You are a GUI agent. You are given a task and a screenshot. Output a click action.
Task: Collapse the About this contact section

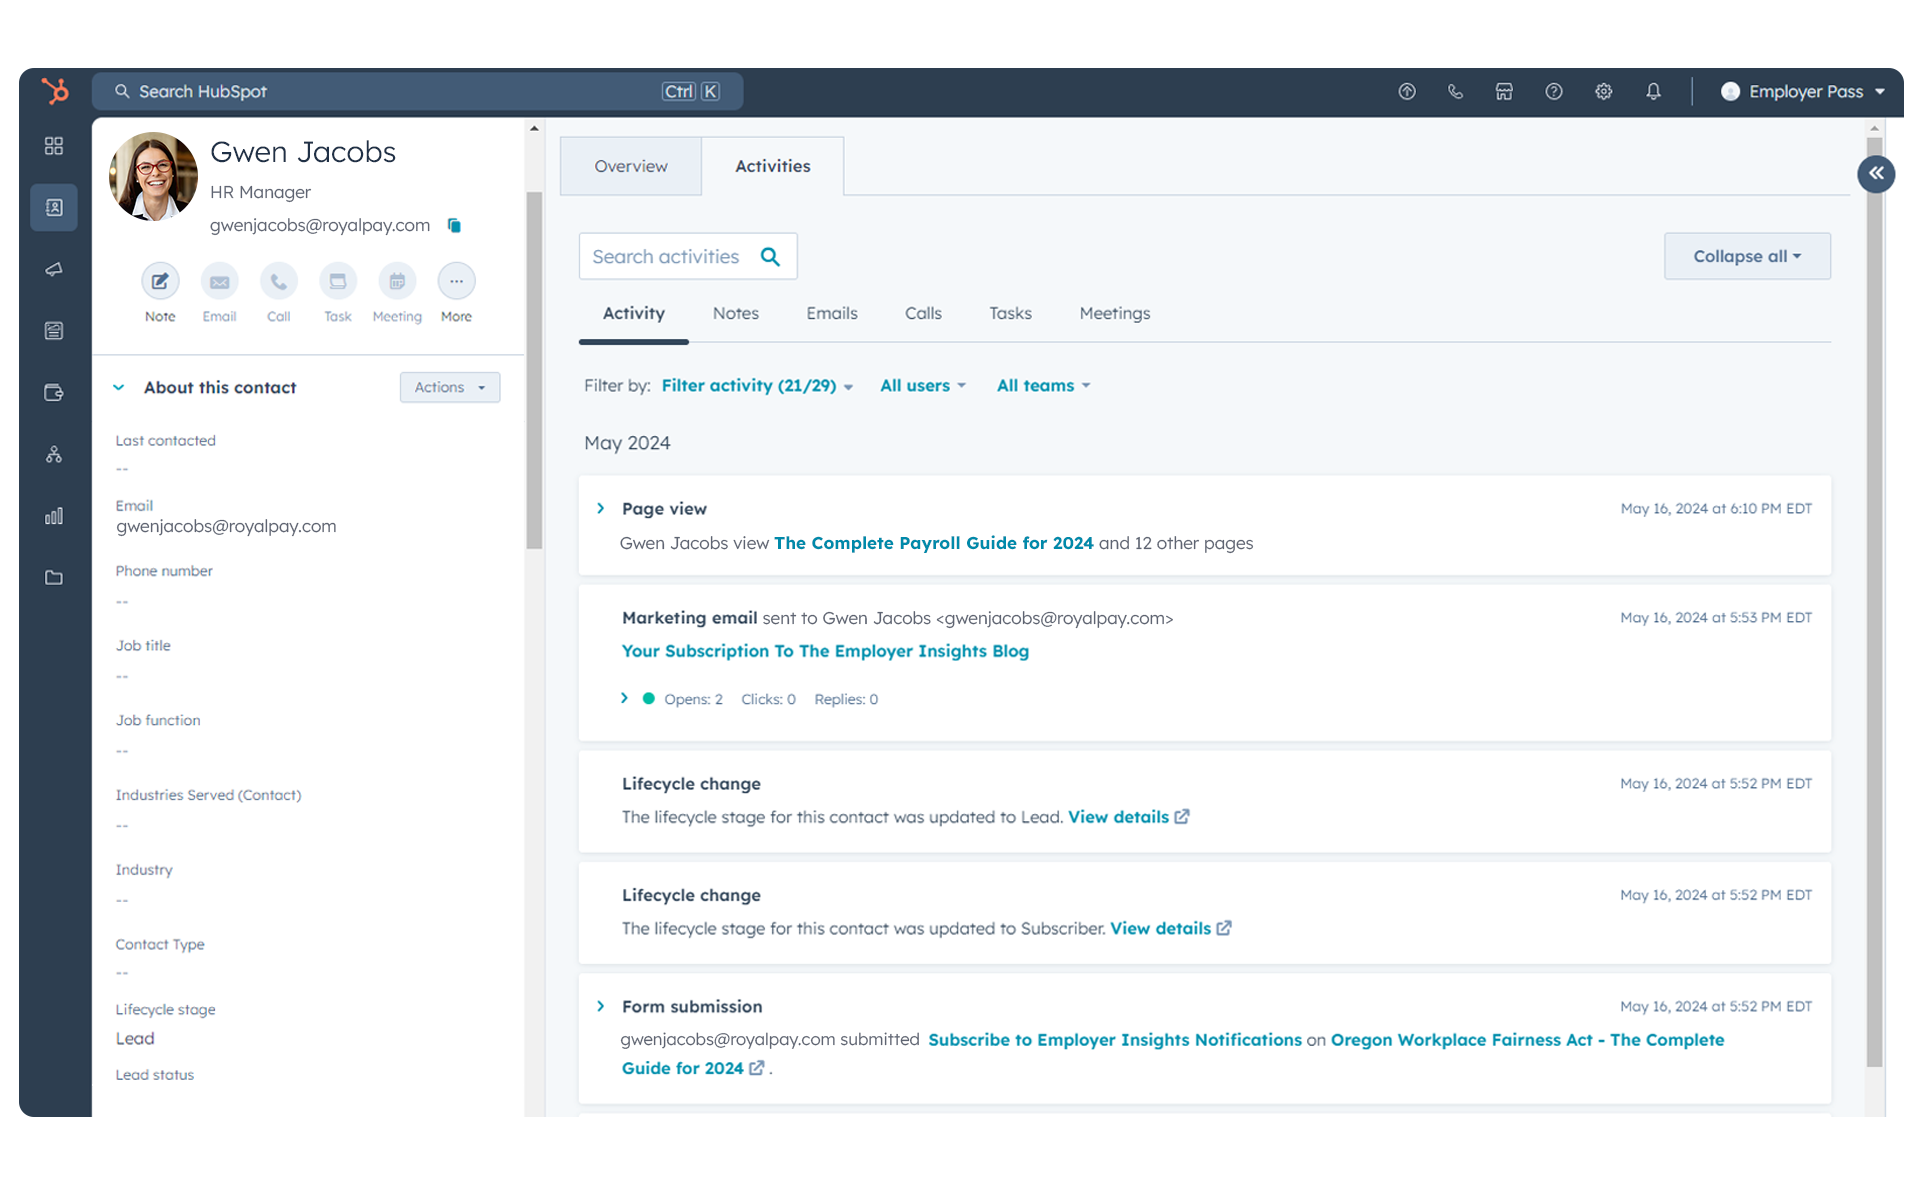119,387
